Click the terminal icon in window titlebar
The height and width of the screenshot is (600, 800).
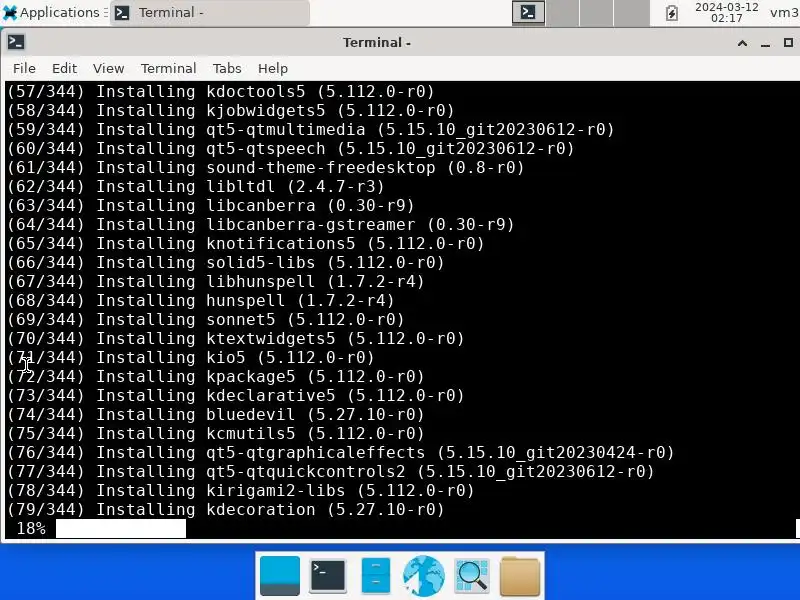point(16,42)
